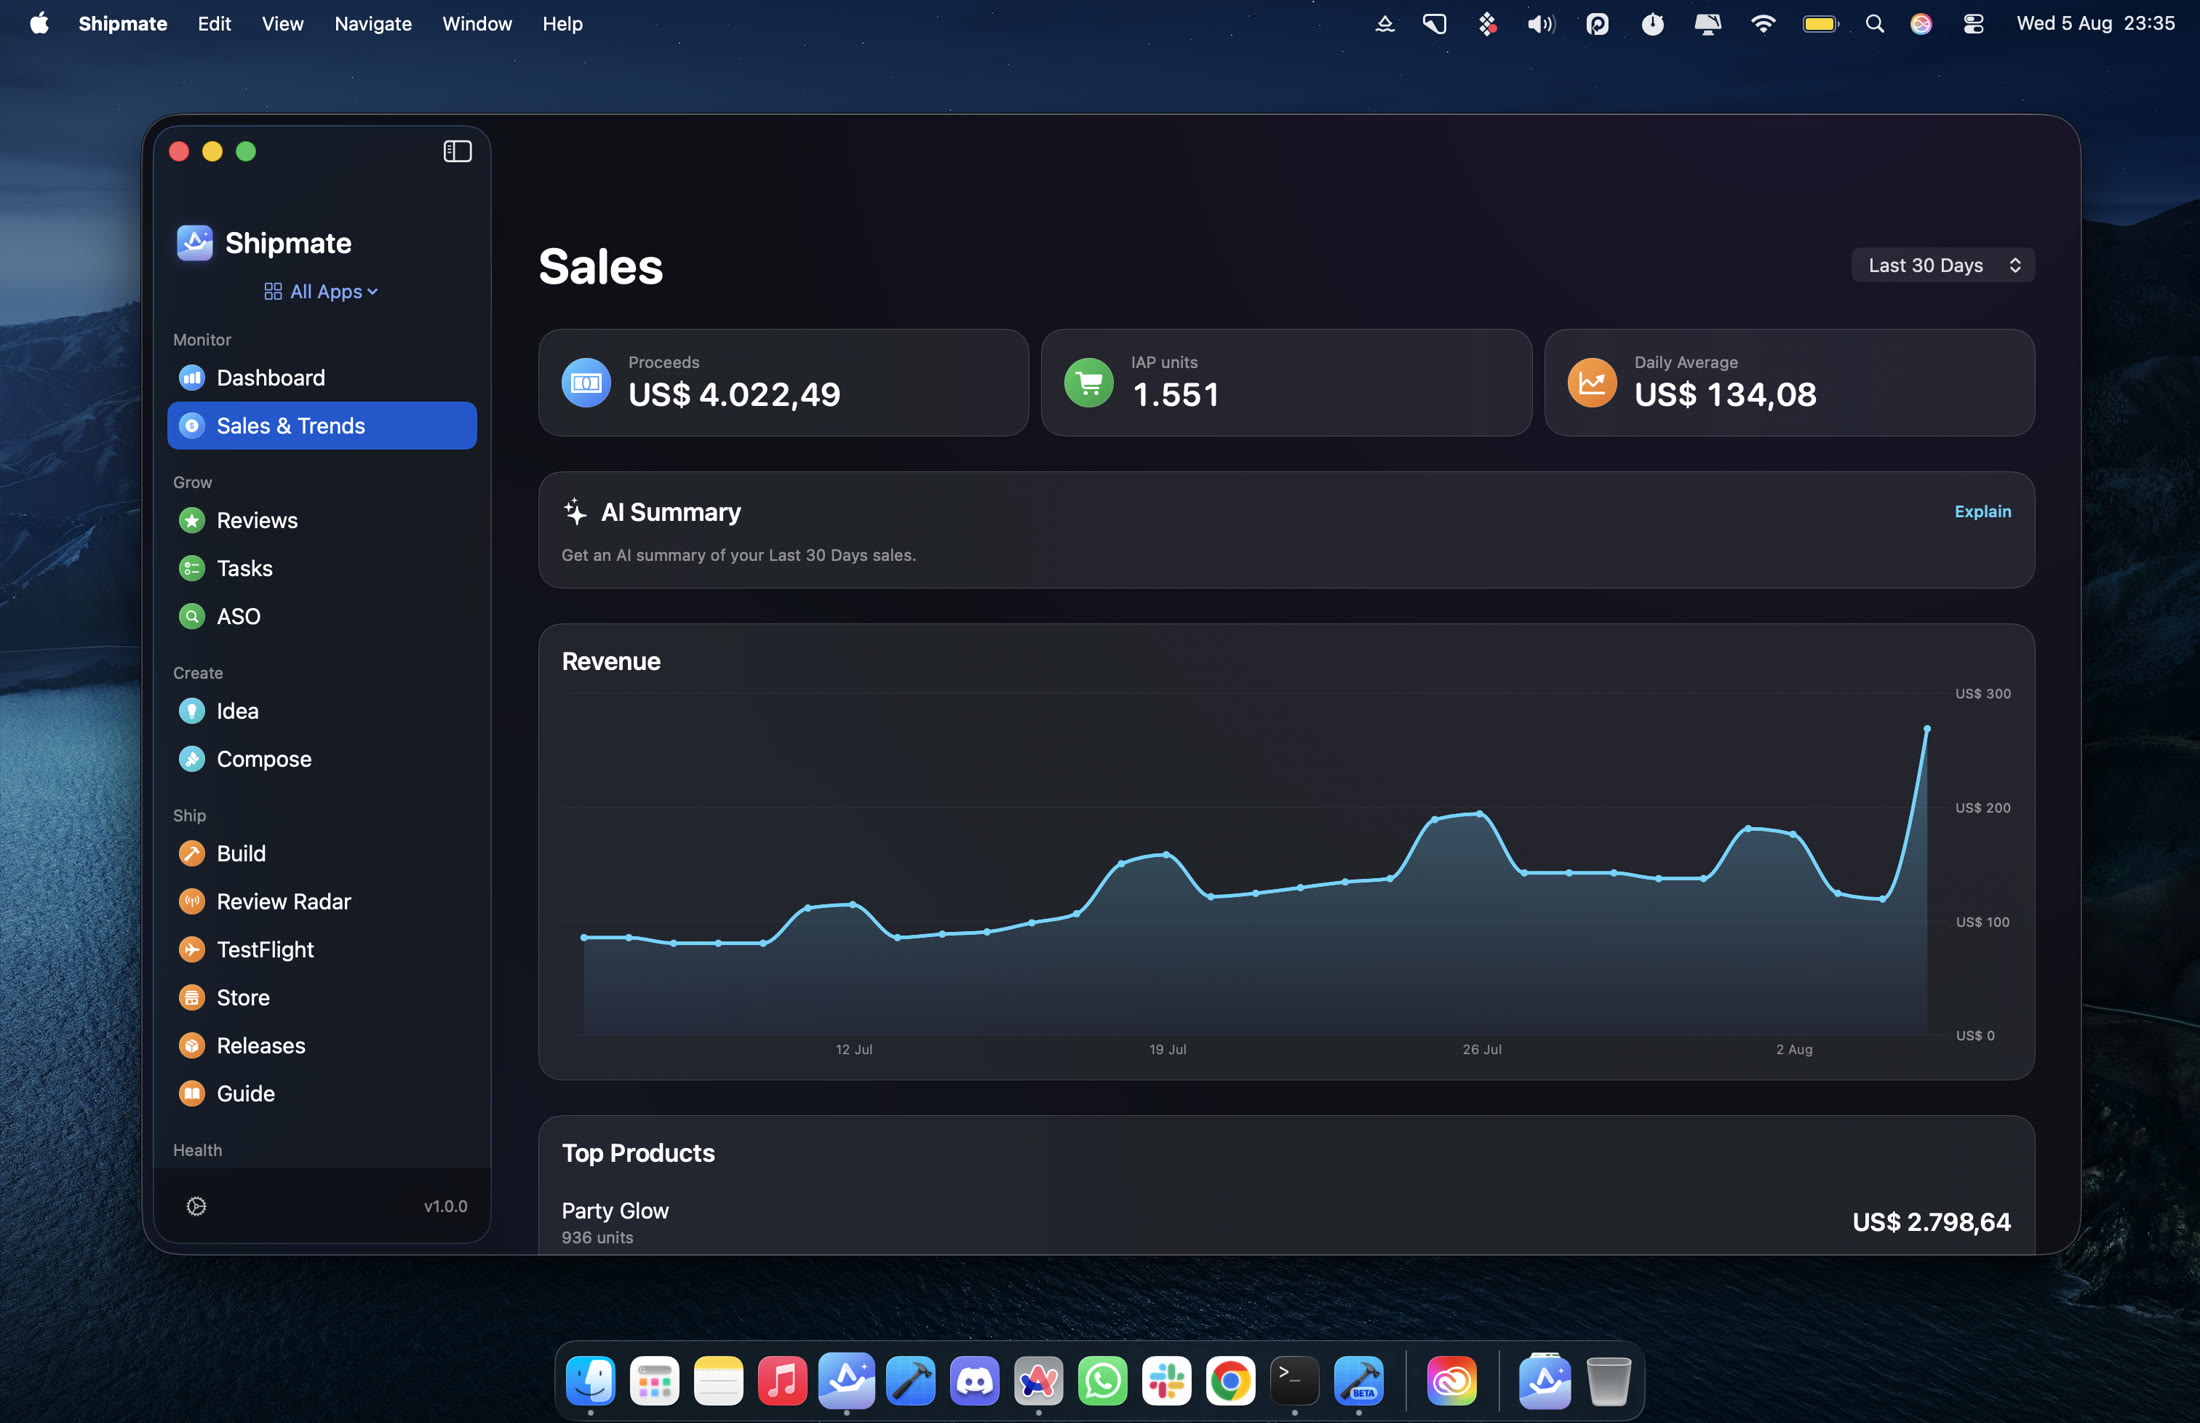Image resolution: width=2200 pixels, height=1423 pixels.
Task: Click the US$ 2.798,64 product revenue value
Action: [1931, 1222]
